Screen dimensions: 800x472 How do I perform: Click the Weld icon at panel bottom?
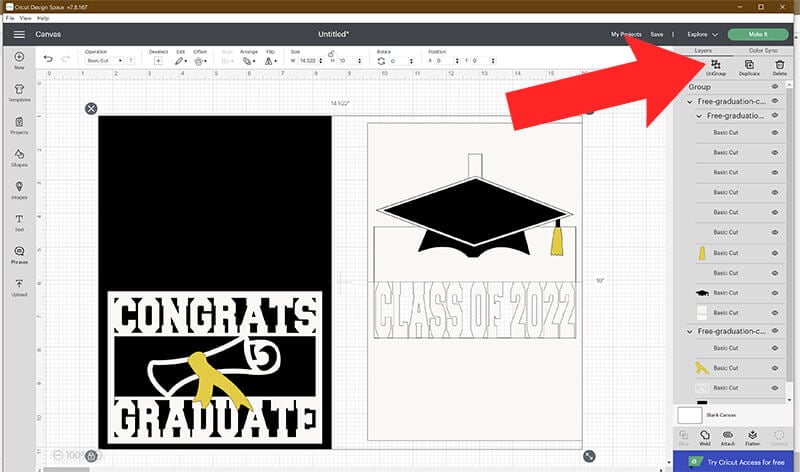(705, 438)
